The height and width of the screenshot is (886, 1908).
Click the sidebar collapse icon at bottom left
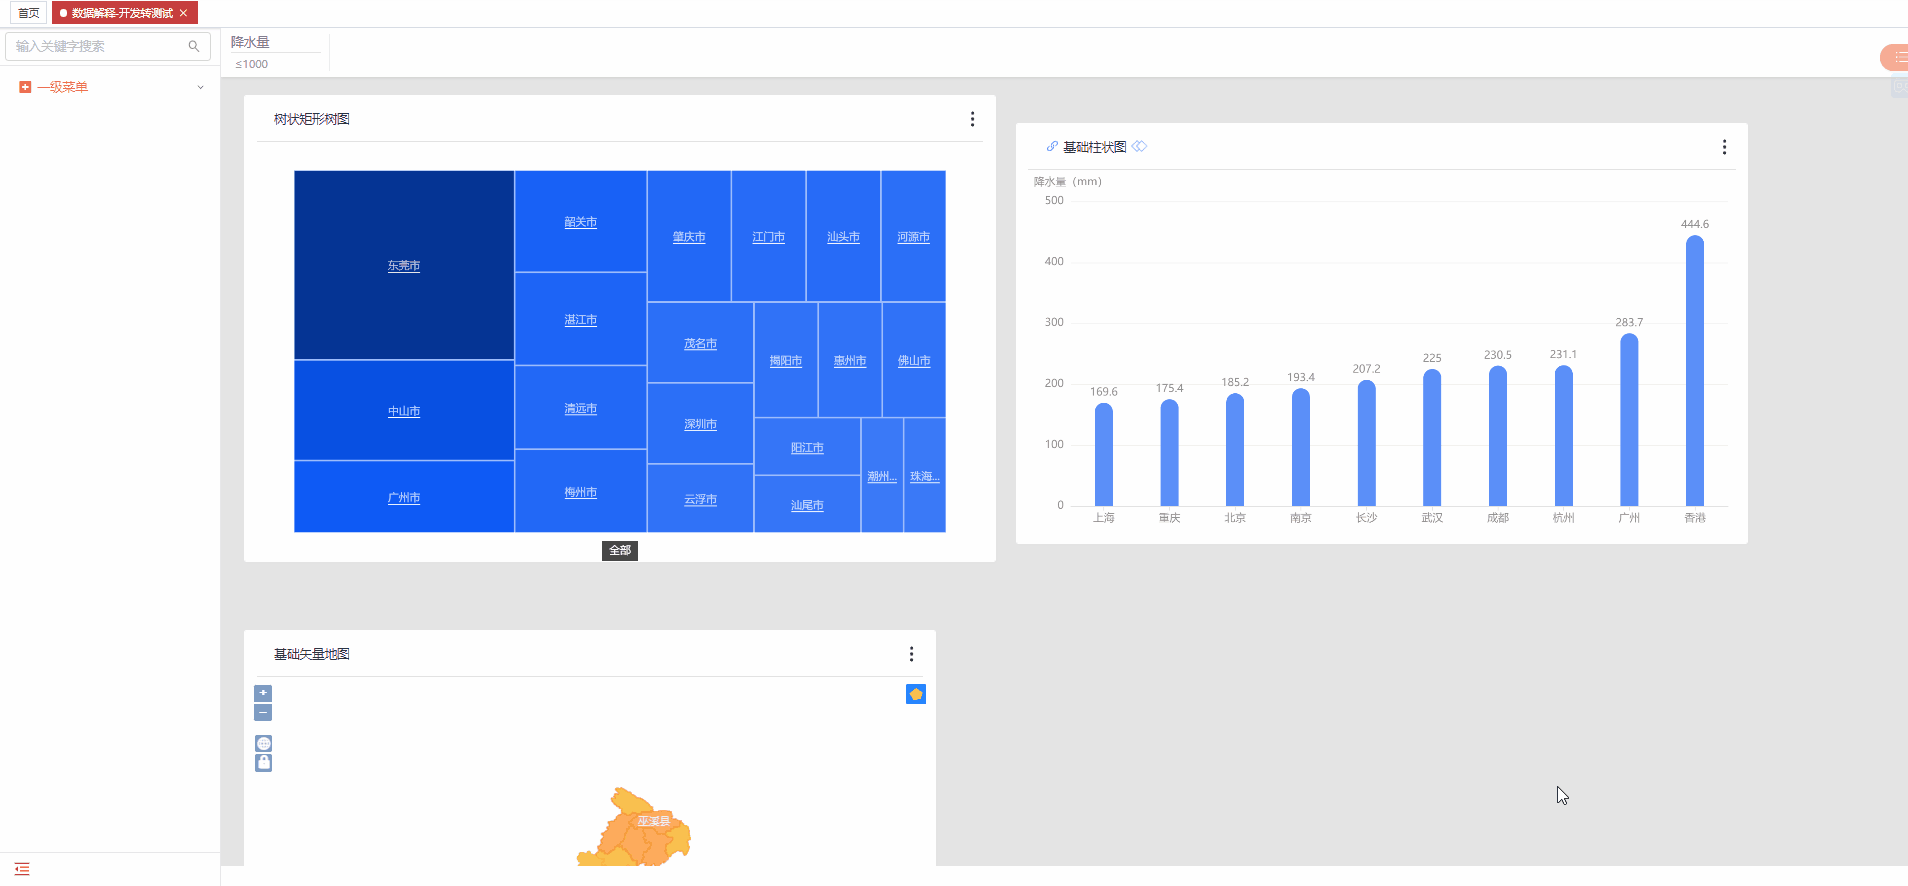22,869
